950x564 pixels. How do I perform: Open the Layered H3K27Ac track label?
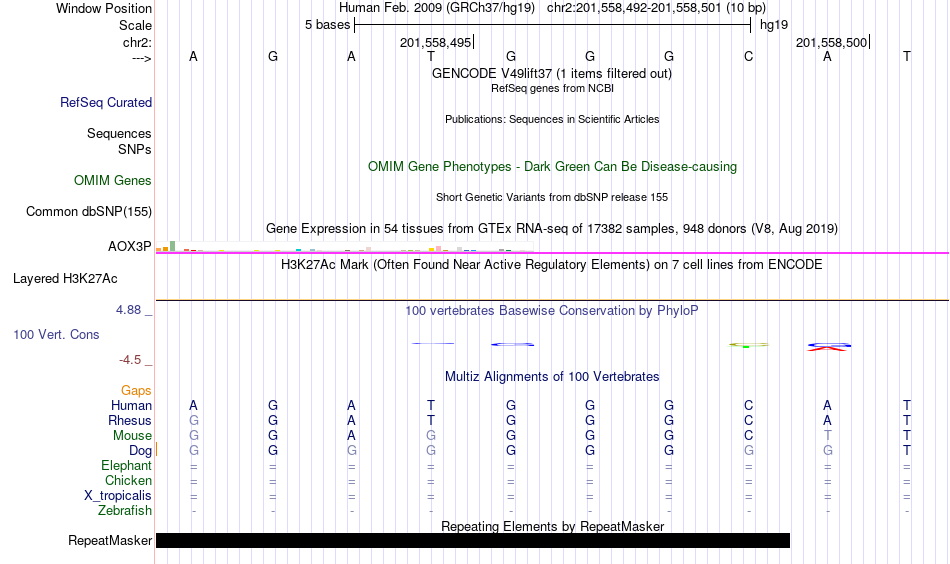point(65,279)
